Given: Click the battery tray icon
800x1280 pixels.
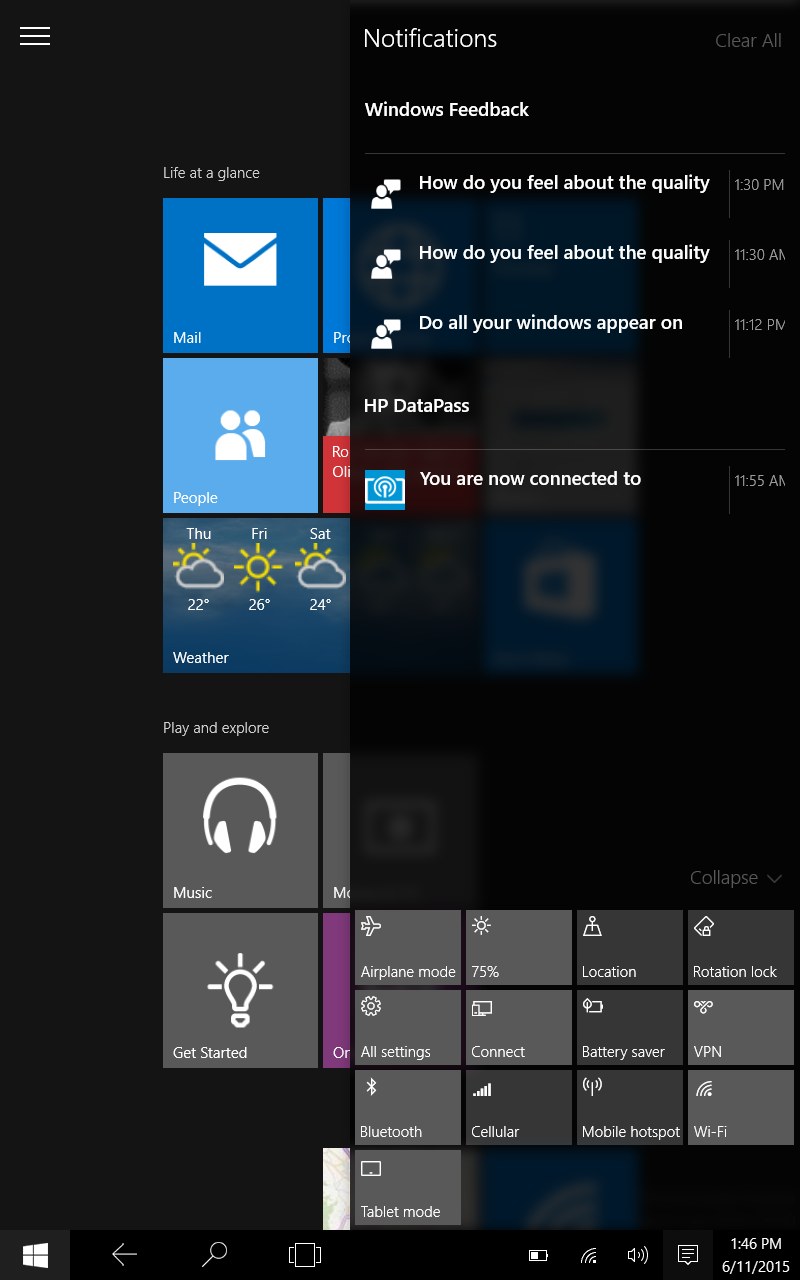Looking at the screenshot, I should (539, 1255).
